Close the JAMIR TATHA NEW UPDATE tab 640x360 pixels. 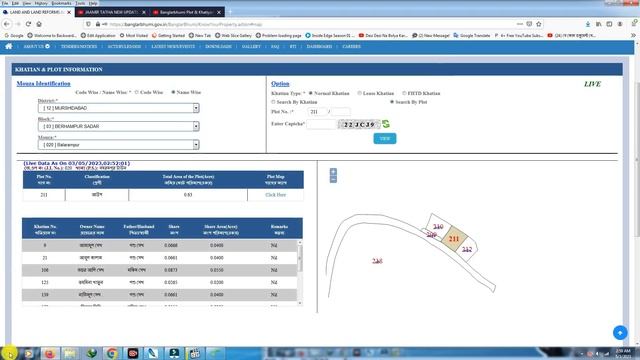[x=144, y=12]
